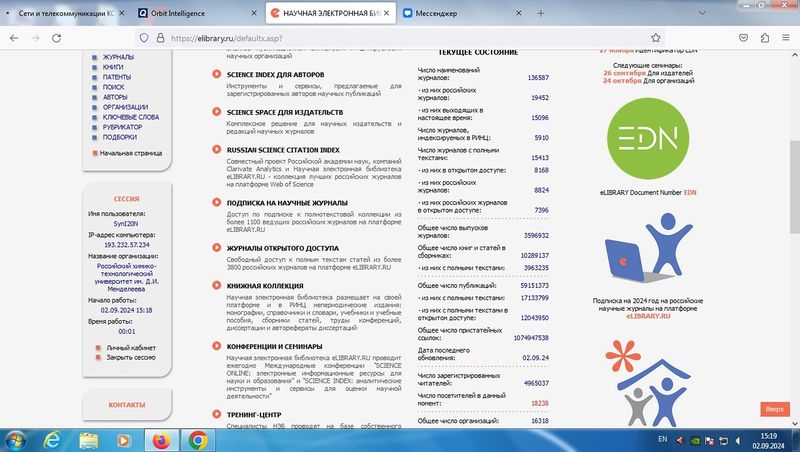Viewport: 800px width, 452px height.
Task: Bookmark this page with the star icon
Action: (x=656, y=38)
